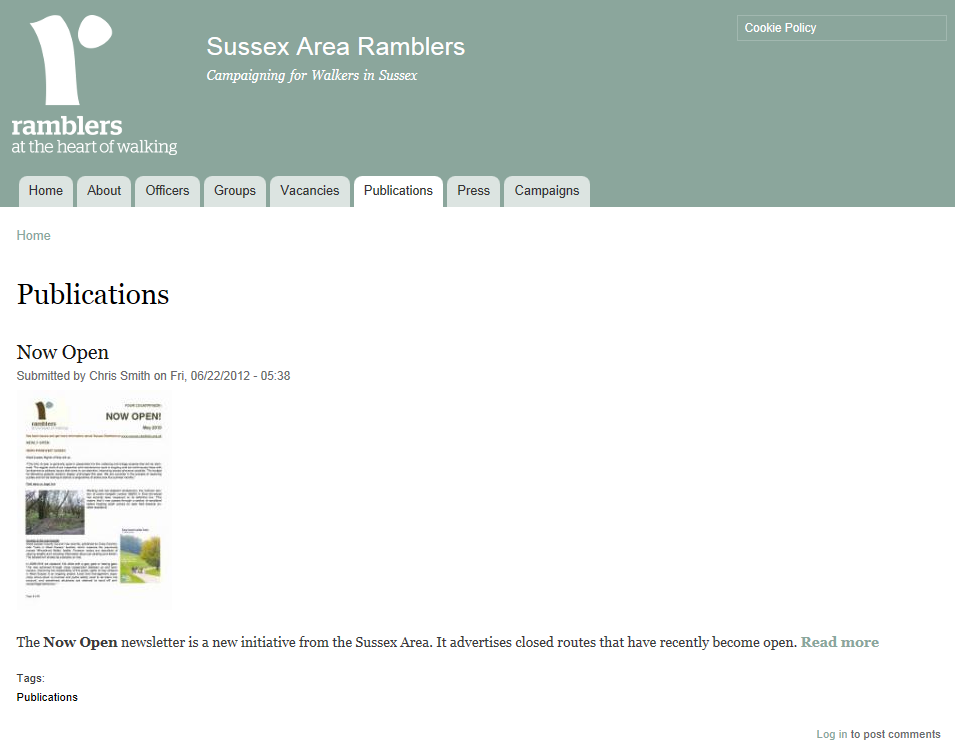Viewport: 955px width, 755px height.
Task: Follow the Read more link
Action: (840, 642)
